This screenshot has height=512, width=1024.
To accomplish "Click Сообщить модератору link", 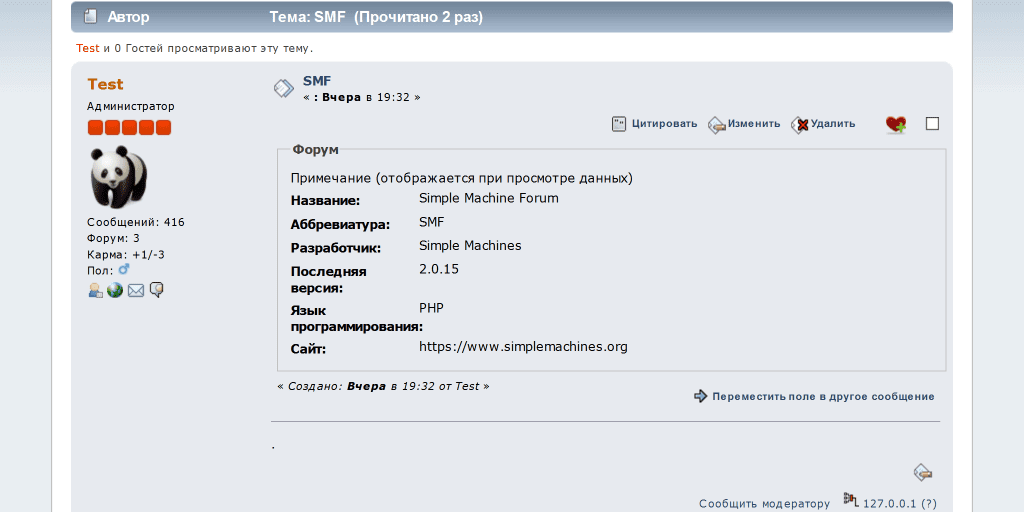I will [x=764, y=504].
